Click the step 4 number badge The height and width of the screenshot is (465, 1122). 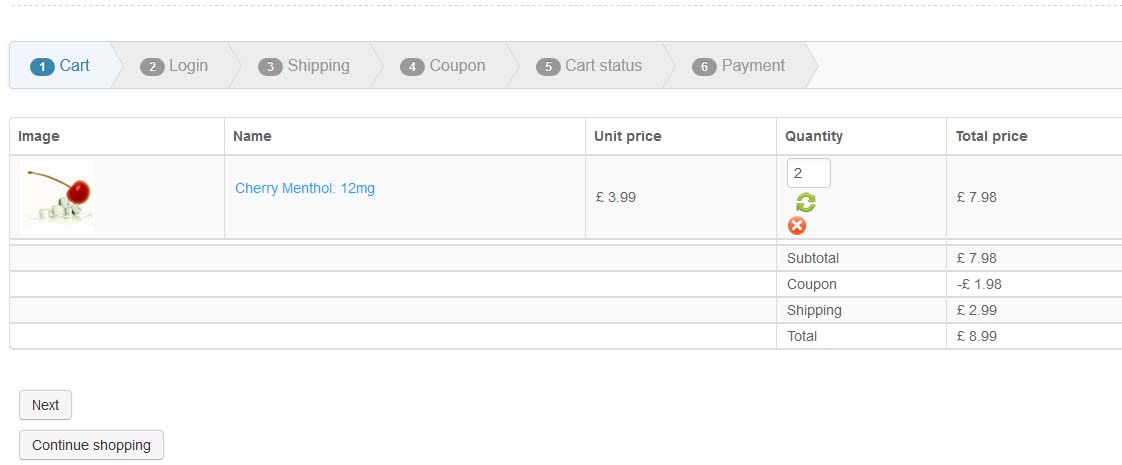point(412,67)
